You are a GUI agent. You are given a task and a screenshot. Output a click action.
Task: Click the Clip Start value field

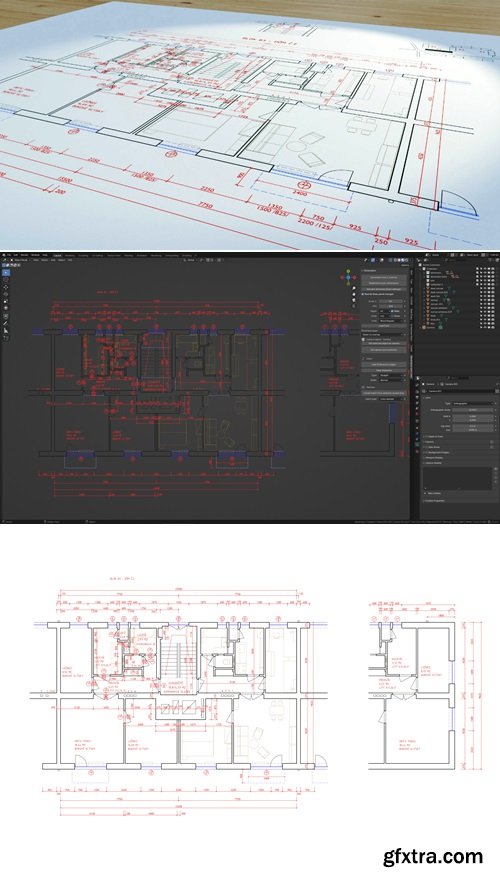click(473, 426)
